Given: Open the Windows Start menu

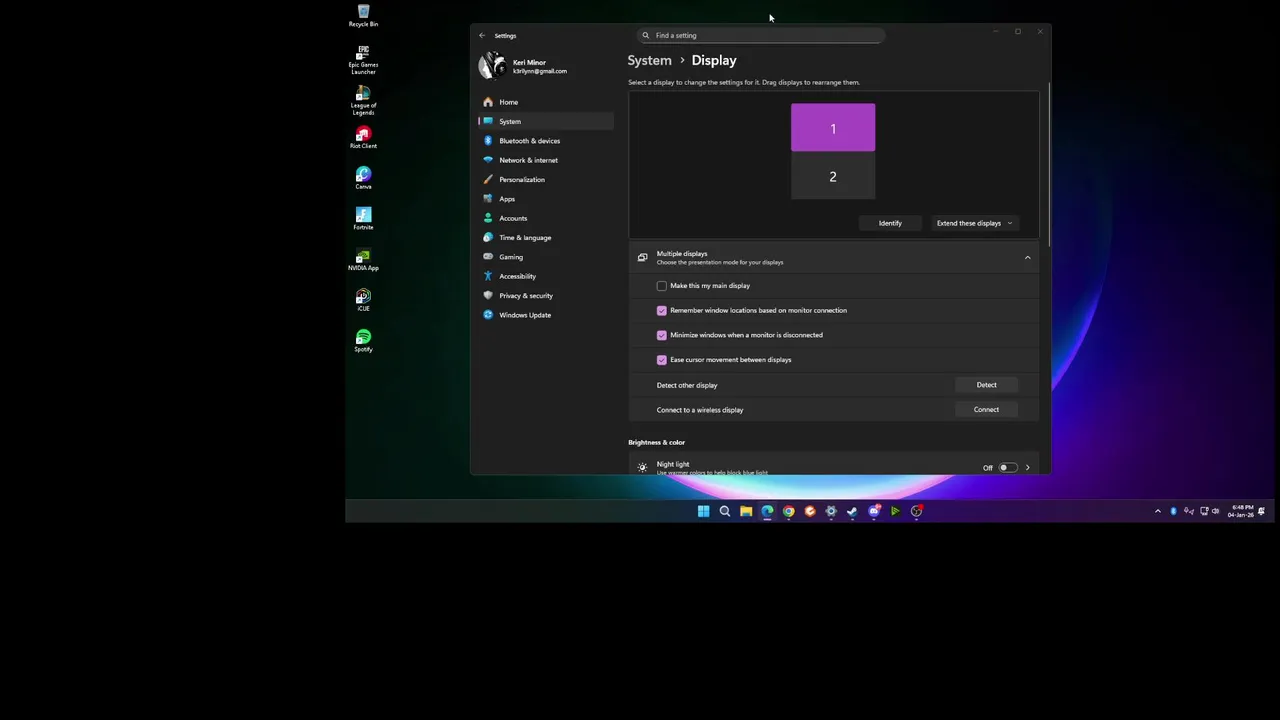Looking at the screenshot, I should (703, 511).
